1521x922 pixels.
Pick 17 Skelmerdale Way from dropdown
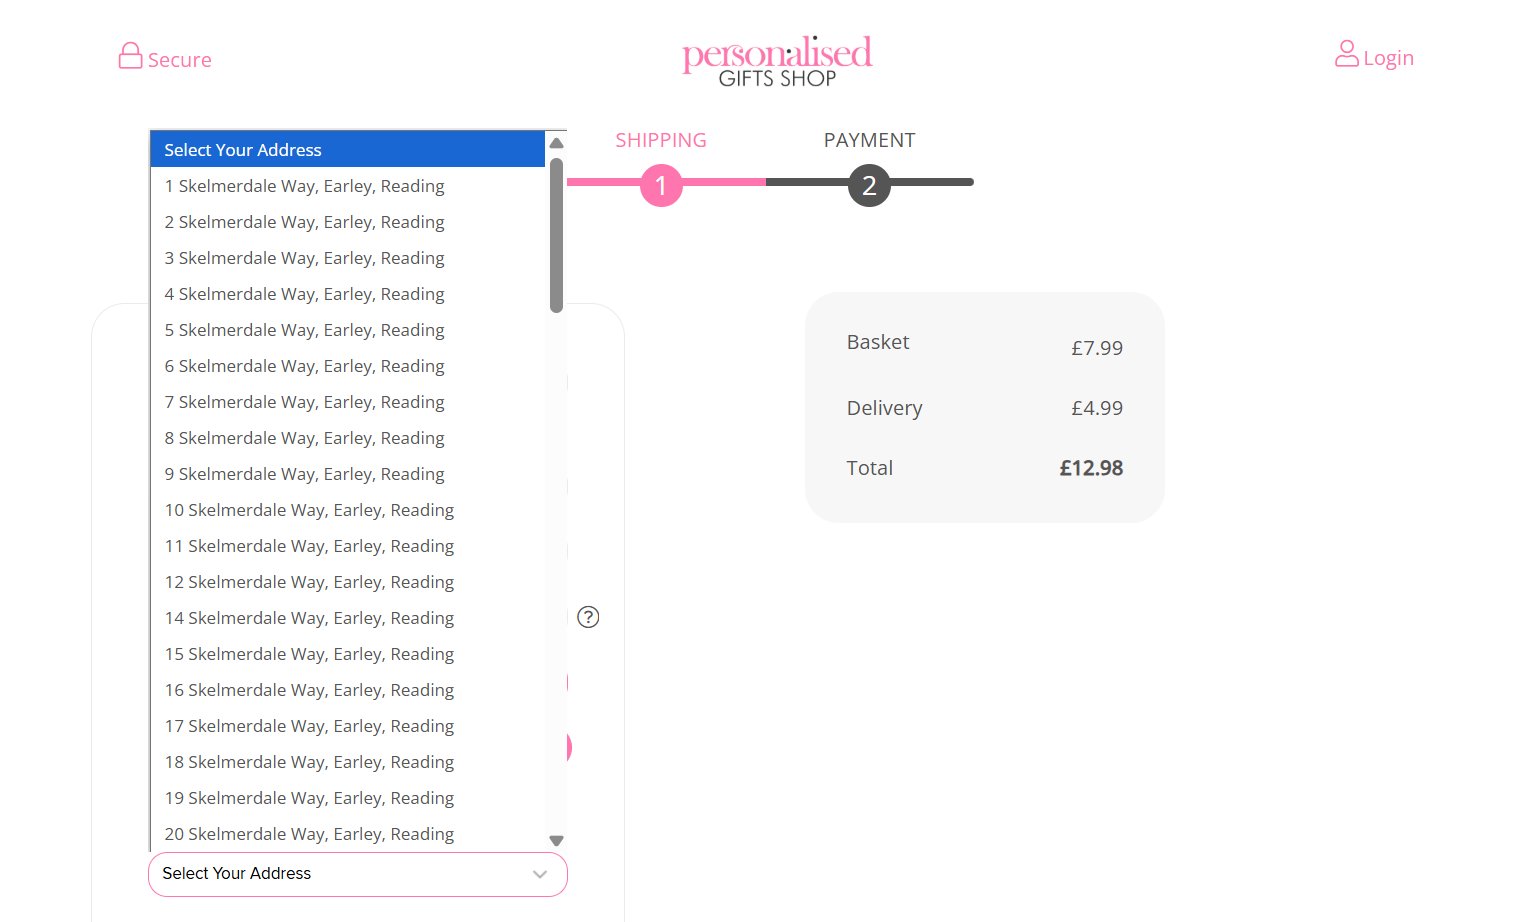click(309, 726)
